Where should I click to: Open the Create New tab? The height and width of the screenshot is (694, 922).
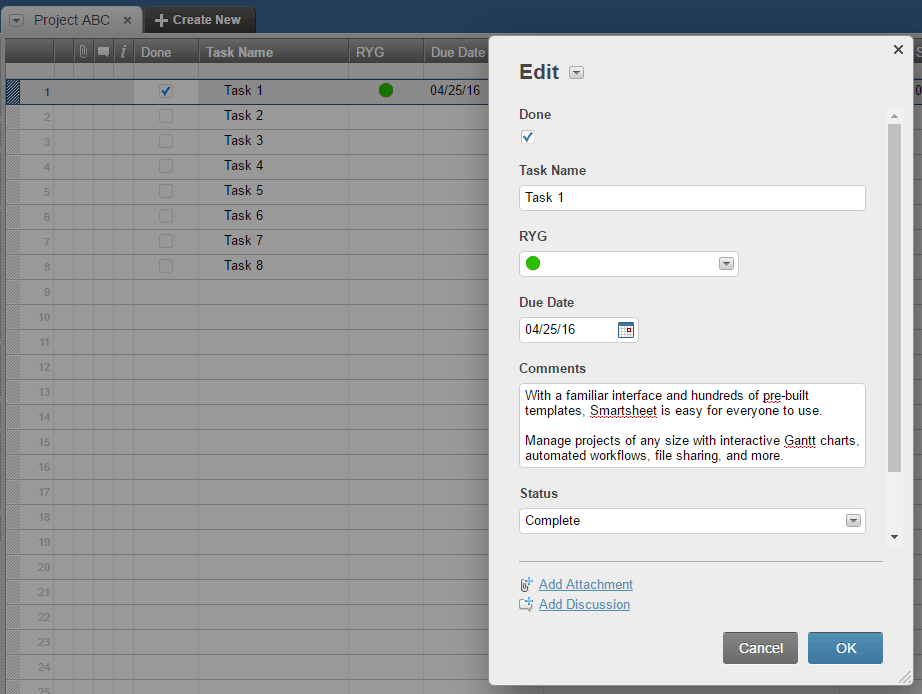coord(198,20)
